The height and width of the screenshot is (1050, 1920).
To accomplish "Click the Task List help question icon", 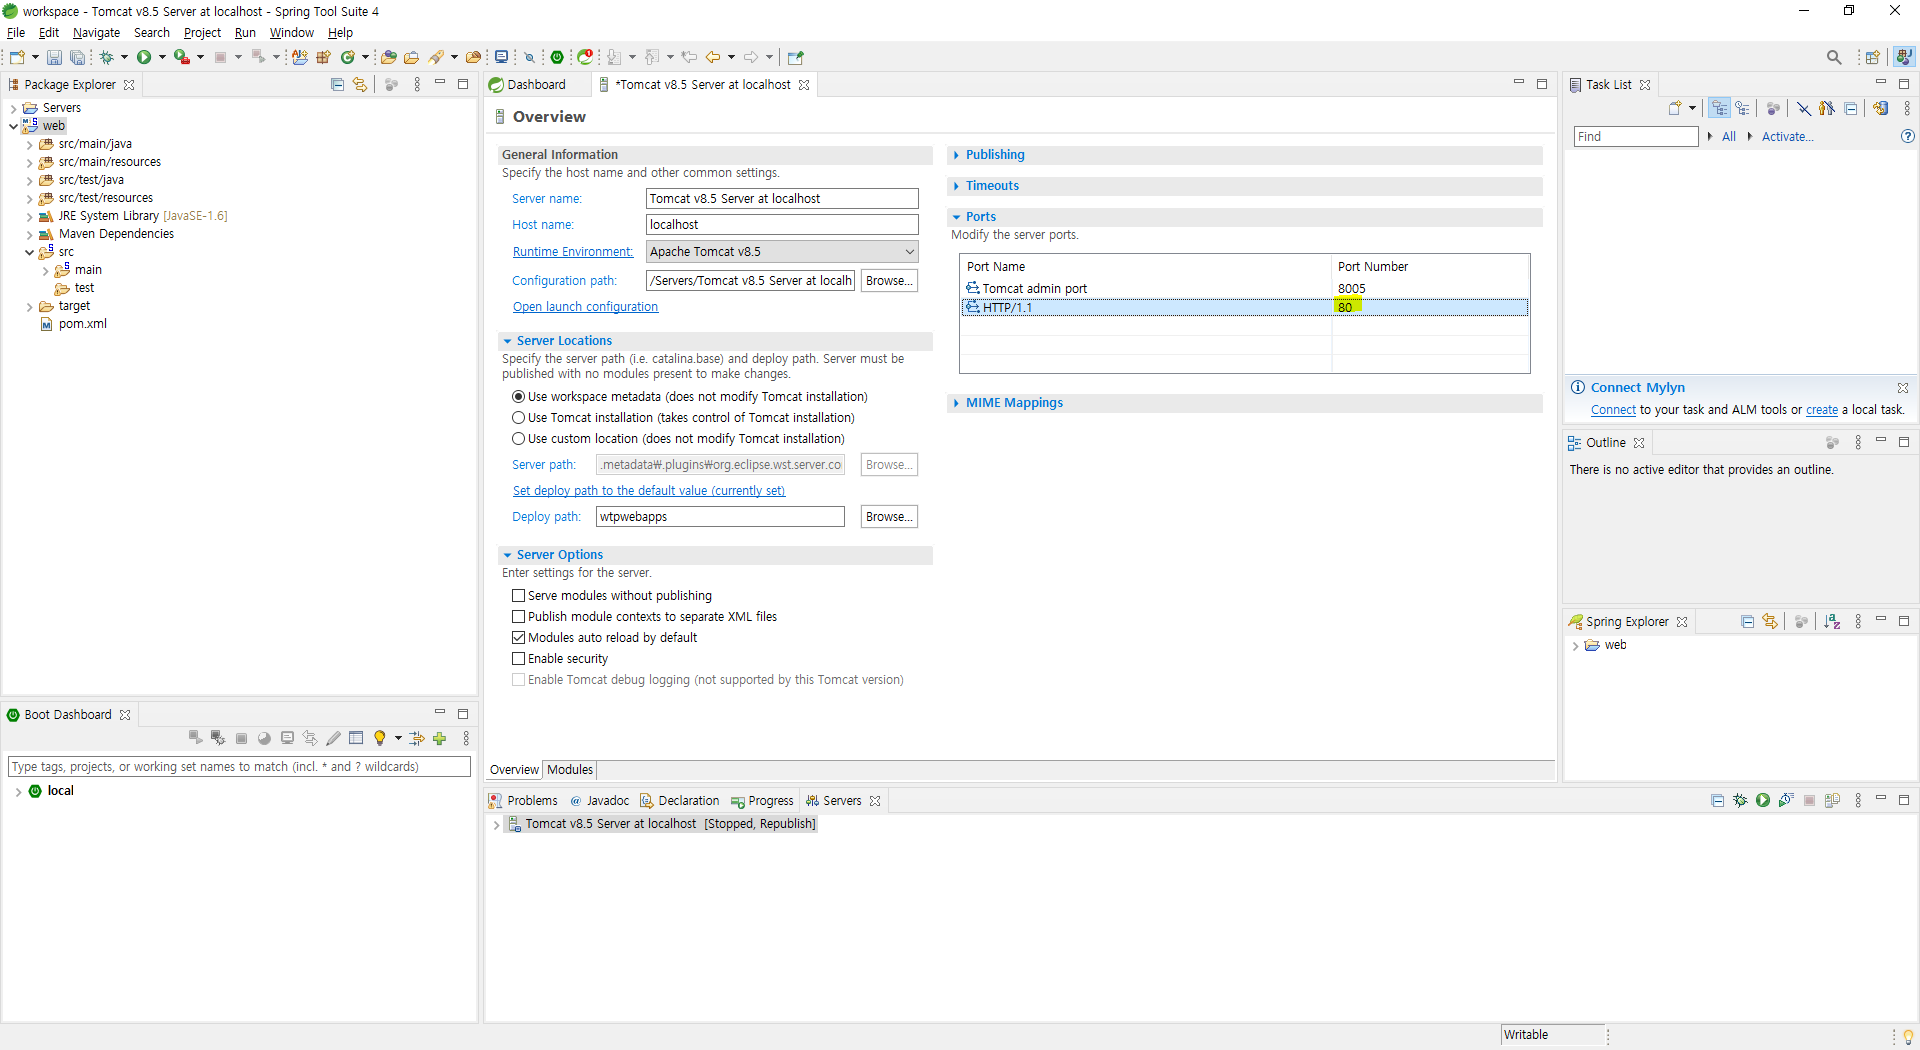I will [1907, 136].
